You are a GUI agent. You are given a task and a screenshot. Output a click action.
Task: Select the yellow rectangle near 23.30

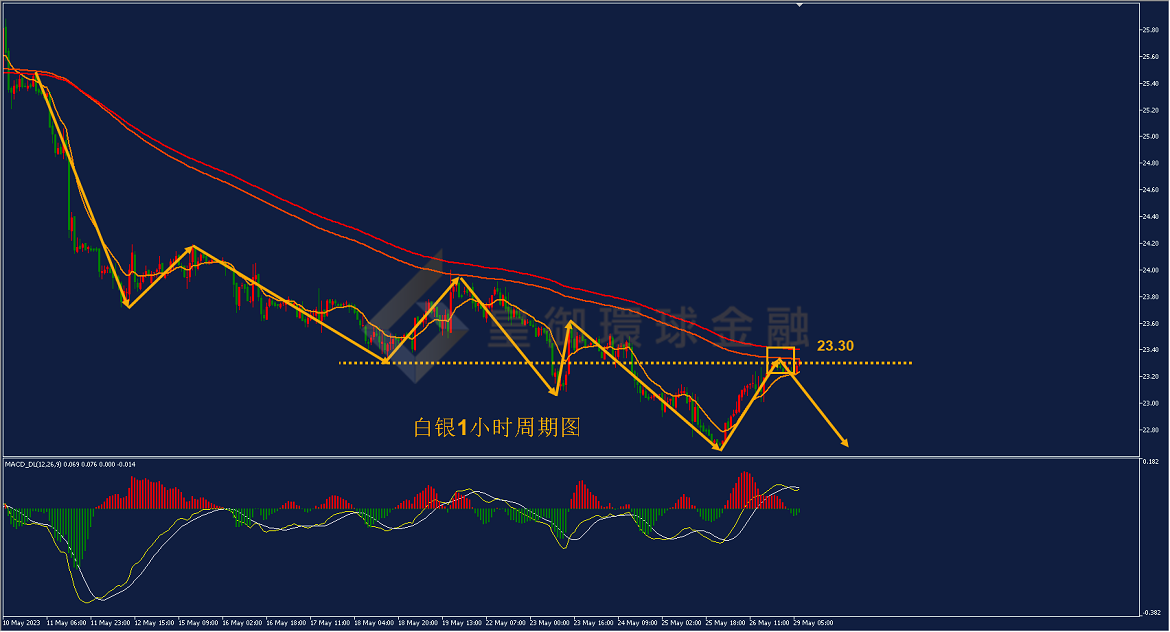pyautogui.click(x=780, y=360)
